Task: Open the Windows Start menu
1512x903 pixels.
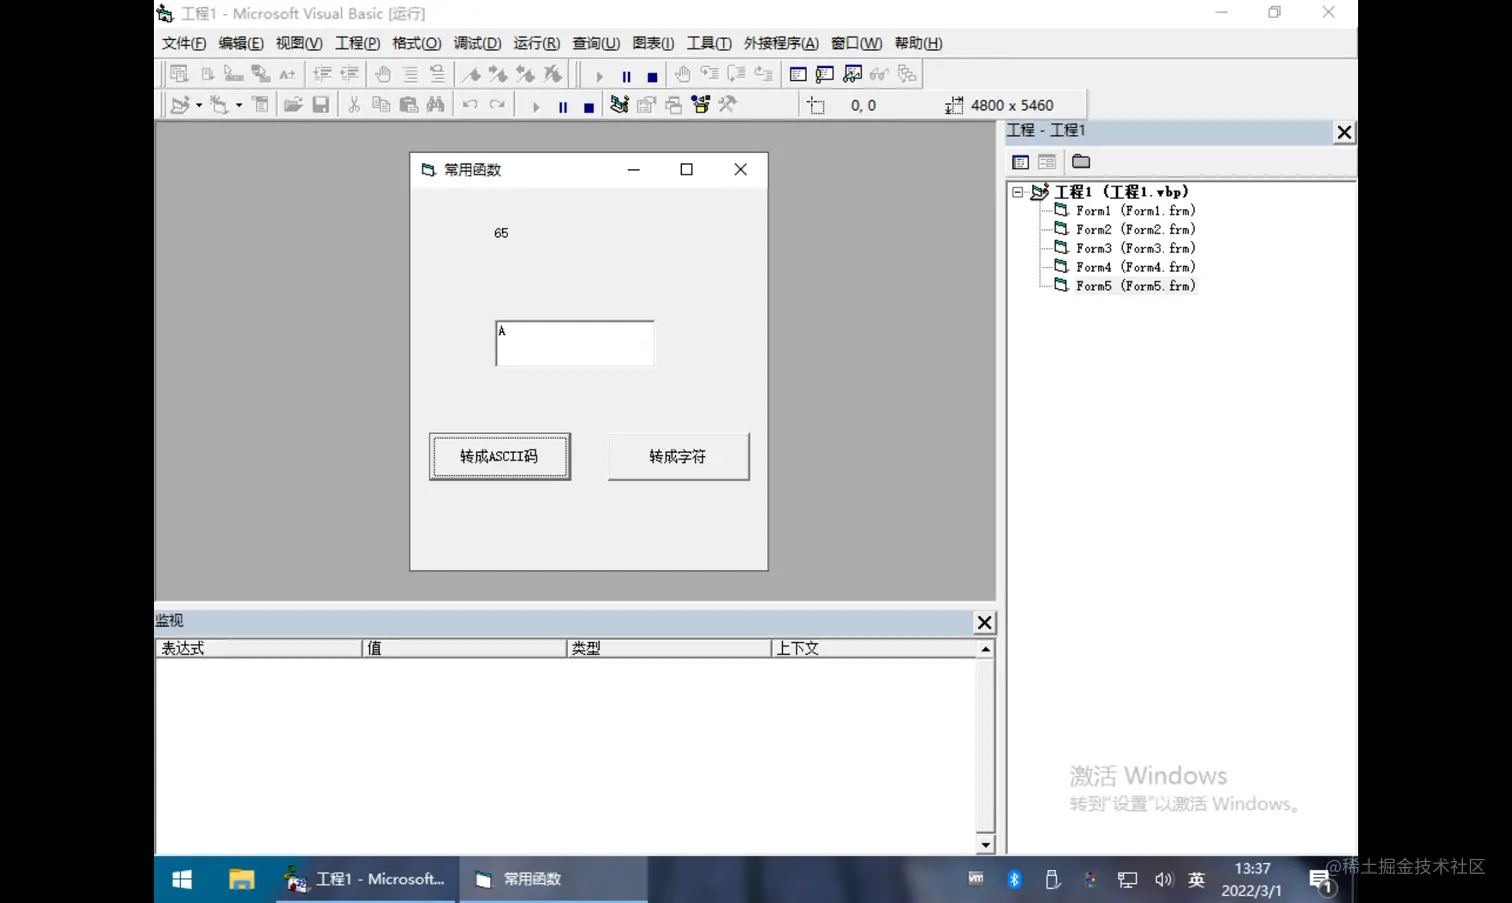Action: (x=182, y=879)
